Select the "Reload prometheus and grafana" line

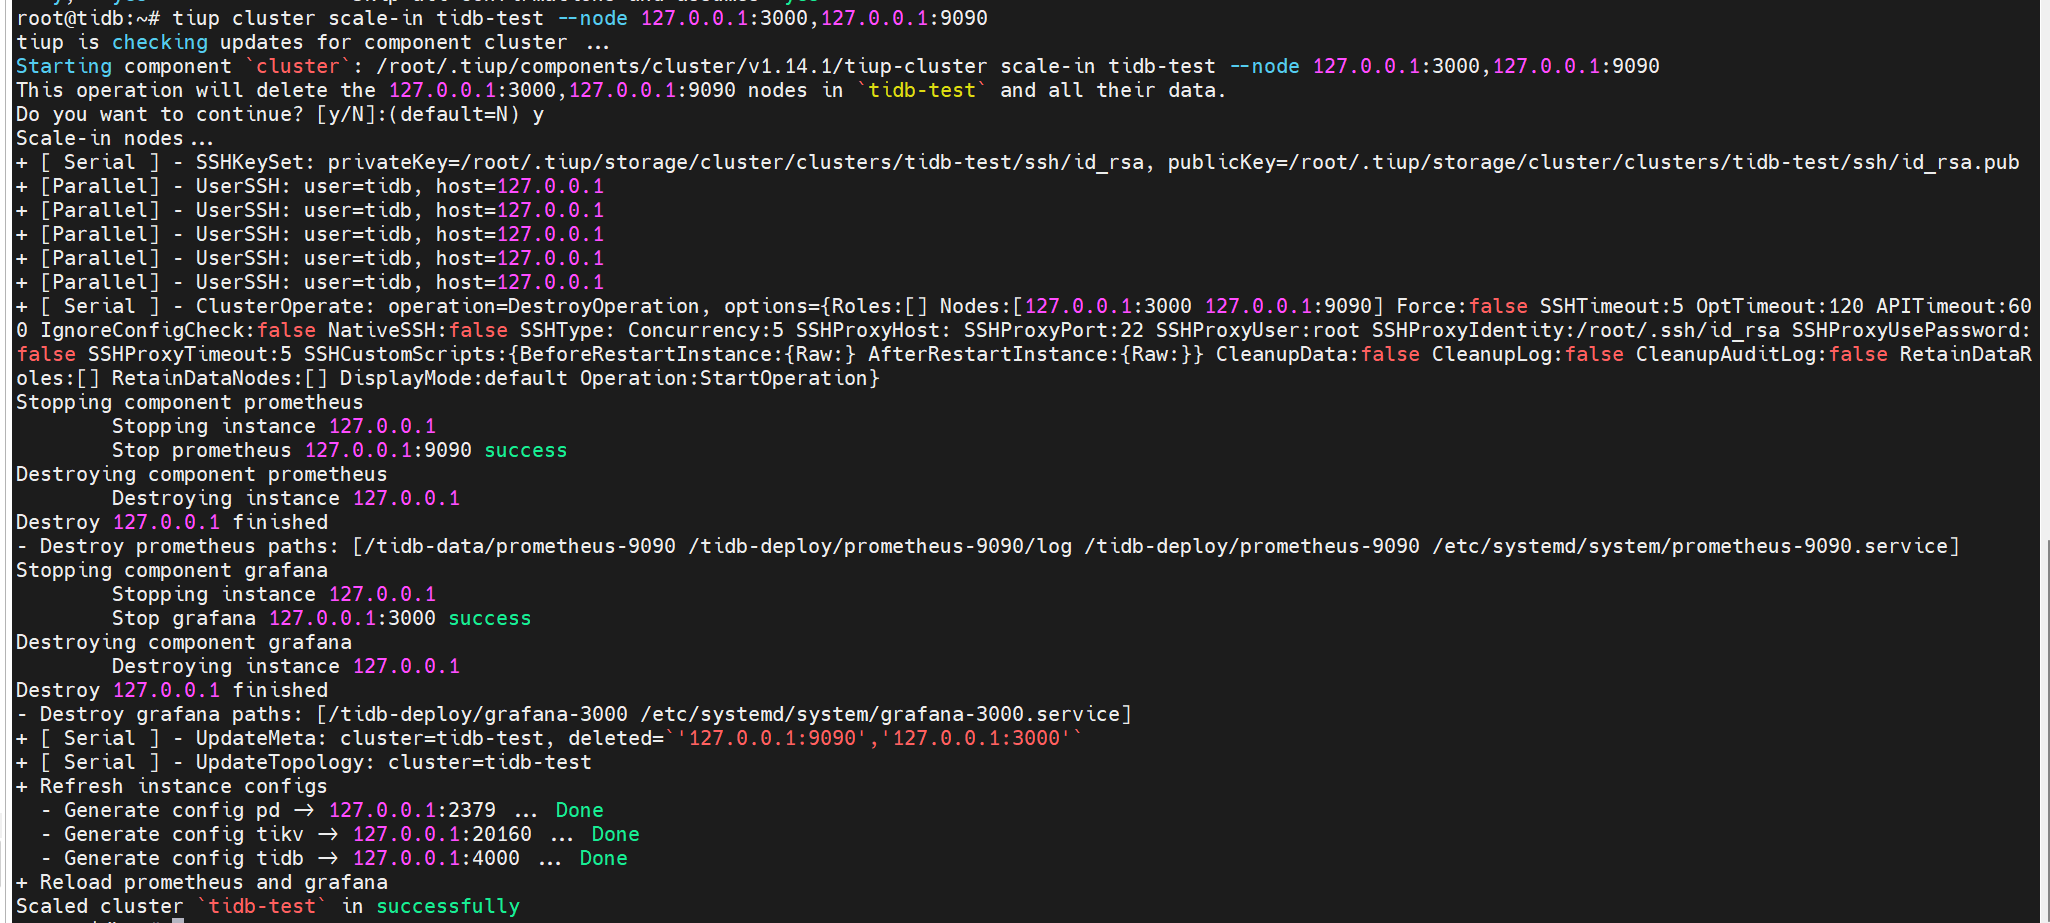202,882
